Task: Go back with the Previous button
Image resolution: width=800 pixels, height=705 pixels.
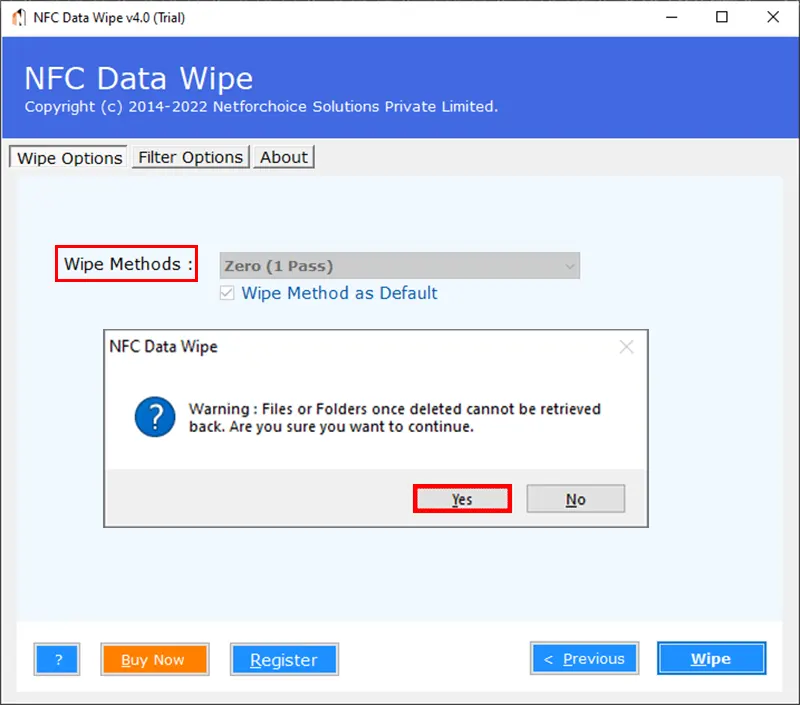Action: [x=585, y=659]
